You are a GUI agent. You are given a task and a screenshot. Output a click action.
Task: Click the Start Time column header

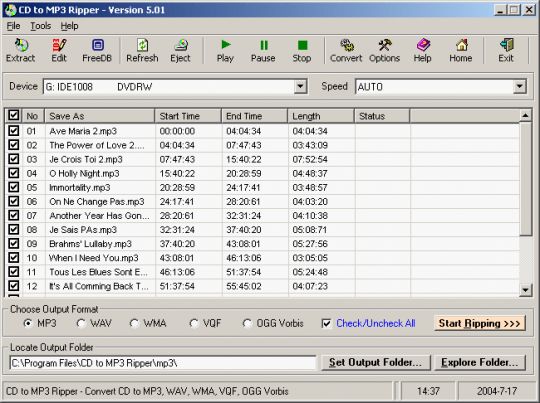188,116
